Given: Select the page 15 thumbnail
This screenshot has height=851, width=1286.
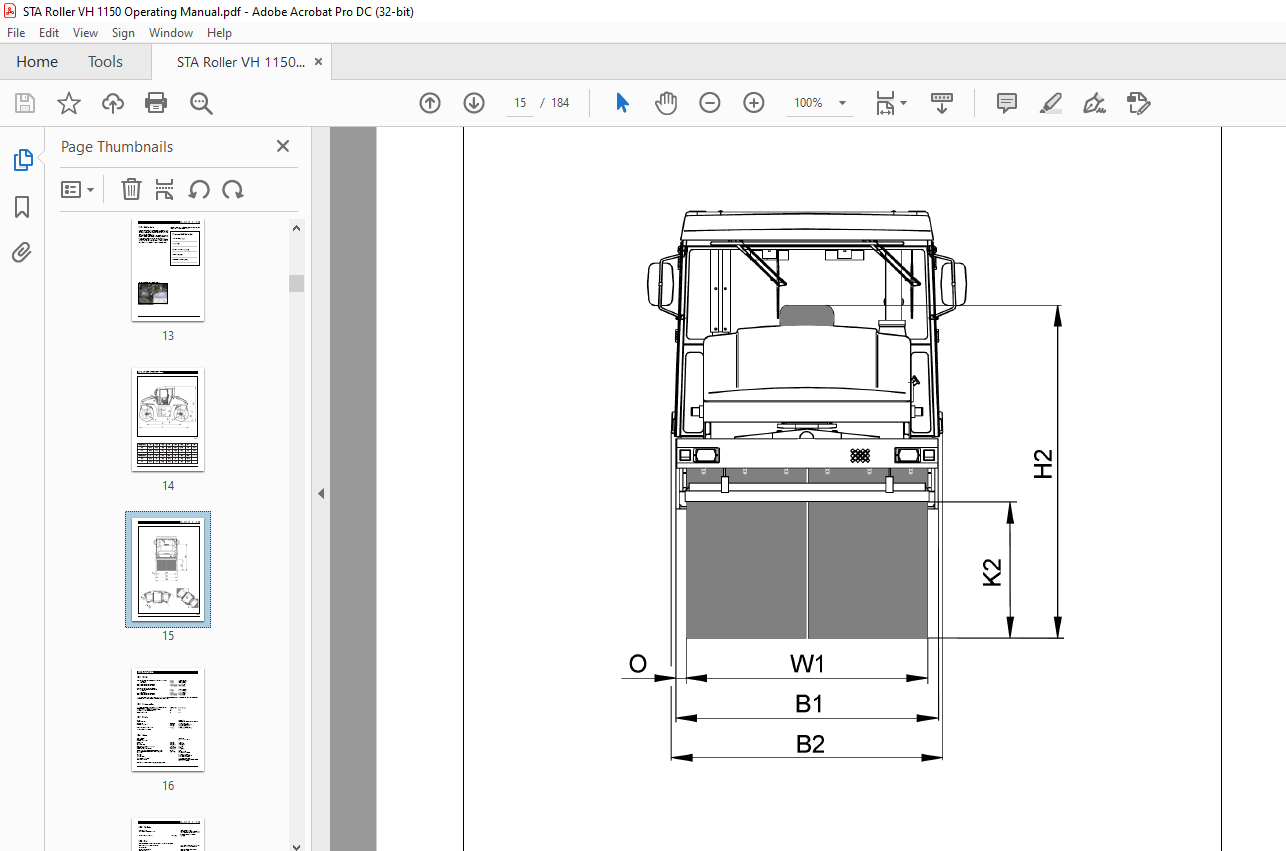Looking at the screenshot, I should pyautogui.click(x=168, y=569).
